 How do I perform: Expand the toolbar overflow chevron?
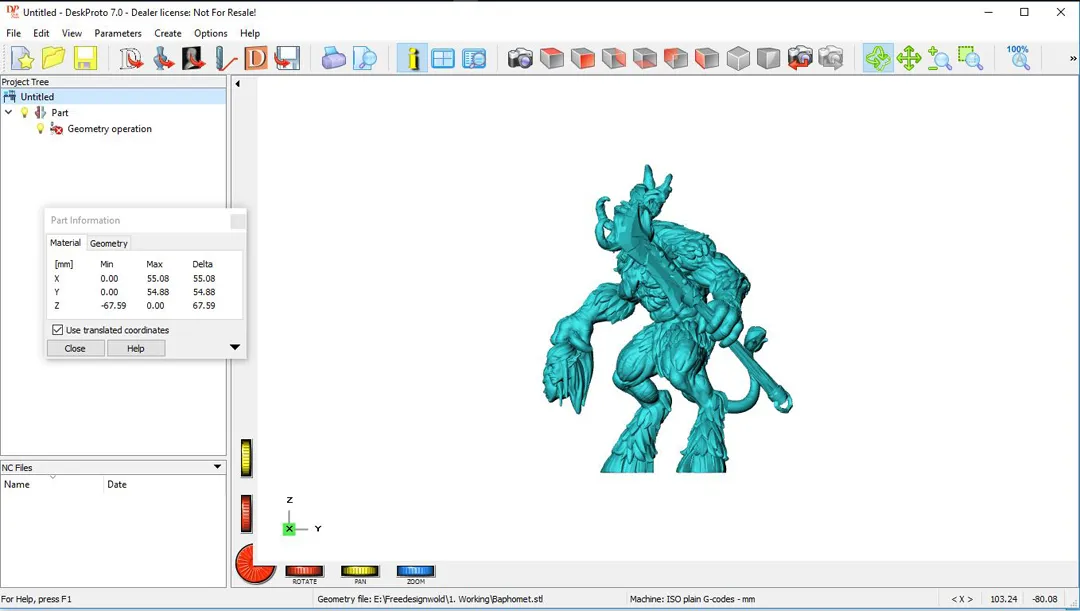click(1072, 59)
